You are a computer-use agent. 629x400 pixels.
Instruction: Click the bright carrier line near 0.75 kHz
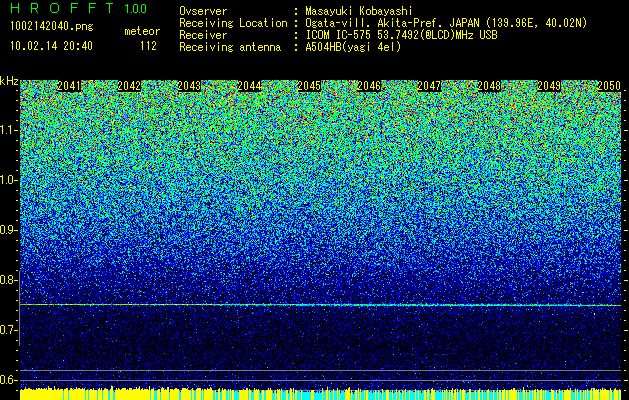tap(320, 305)
